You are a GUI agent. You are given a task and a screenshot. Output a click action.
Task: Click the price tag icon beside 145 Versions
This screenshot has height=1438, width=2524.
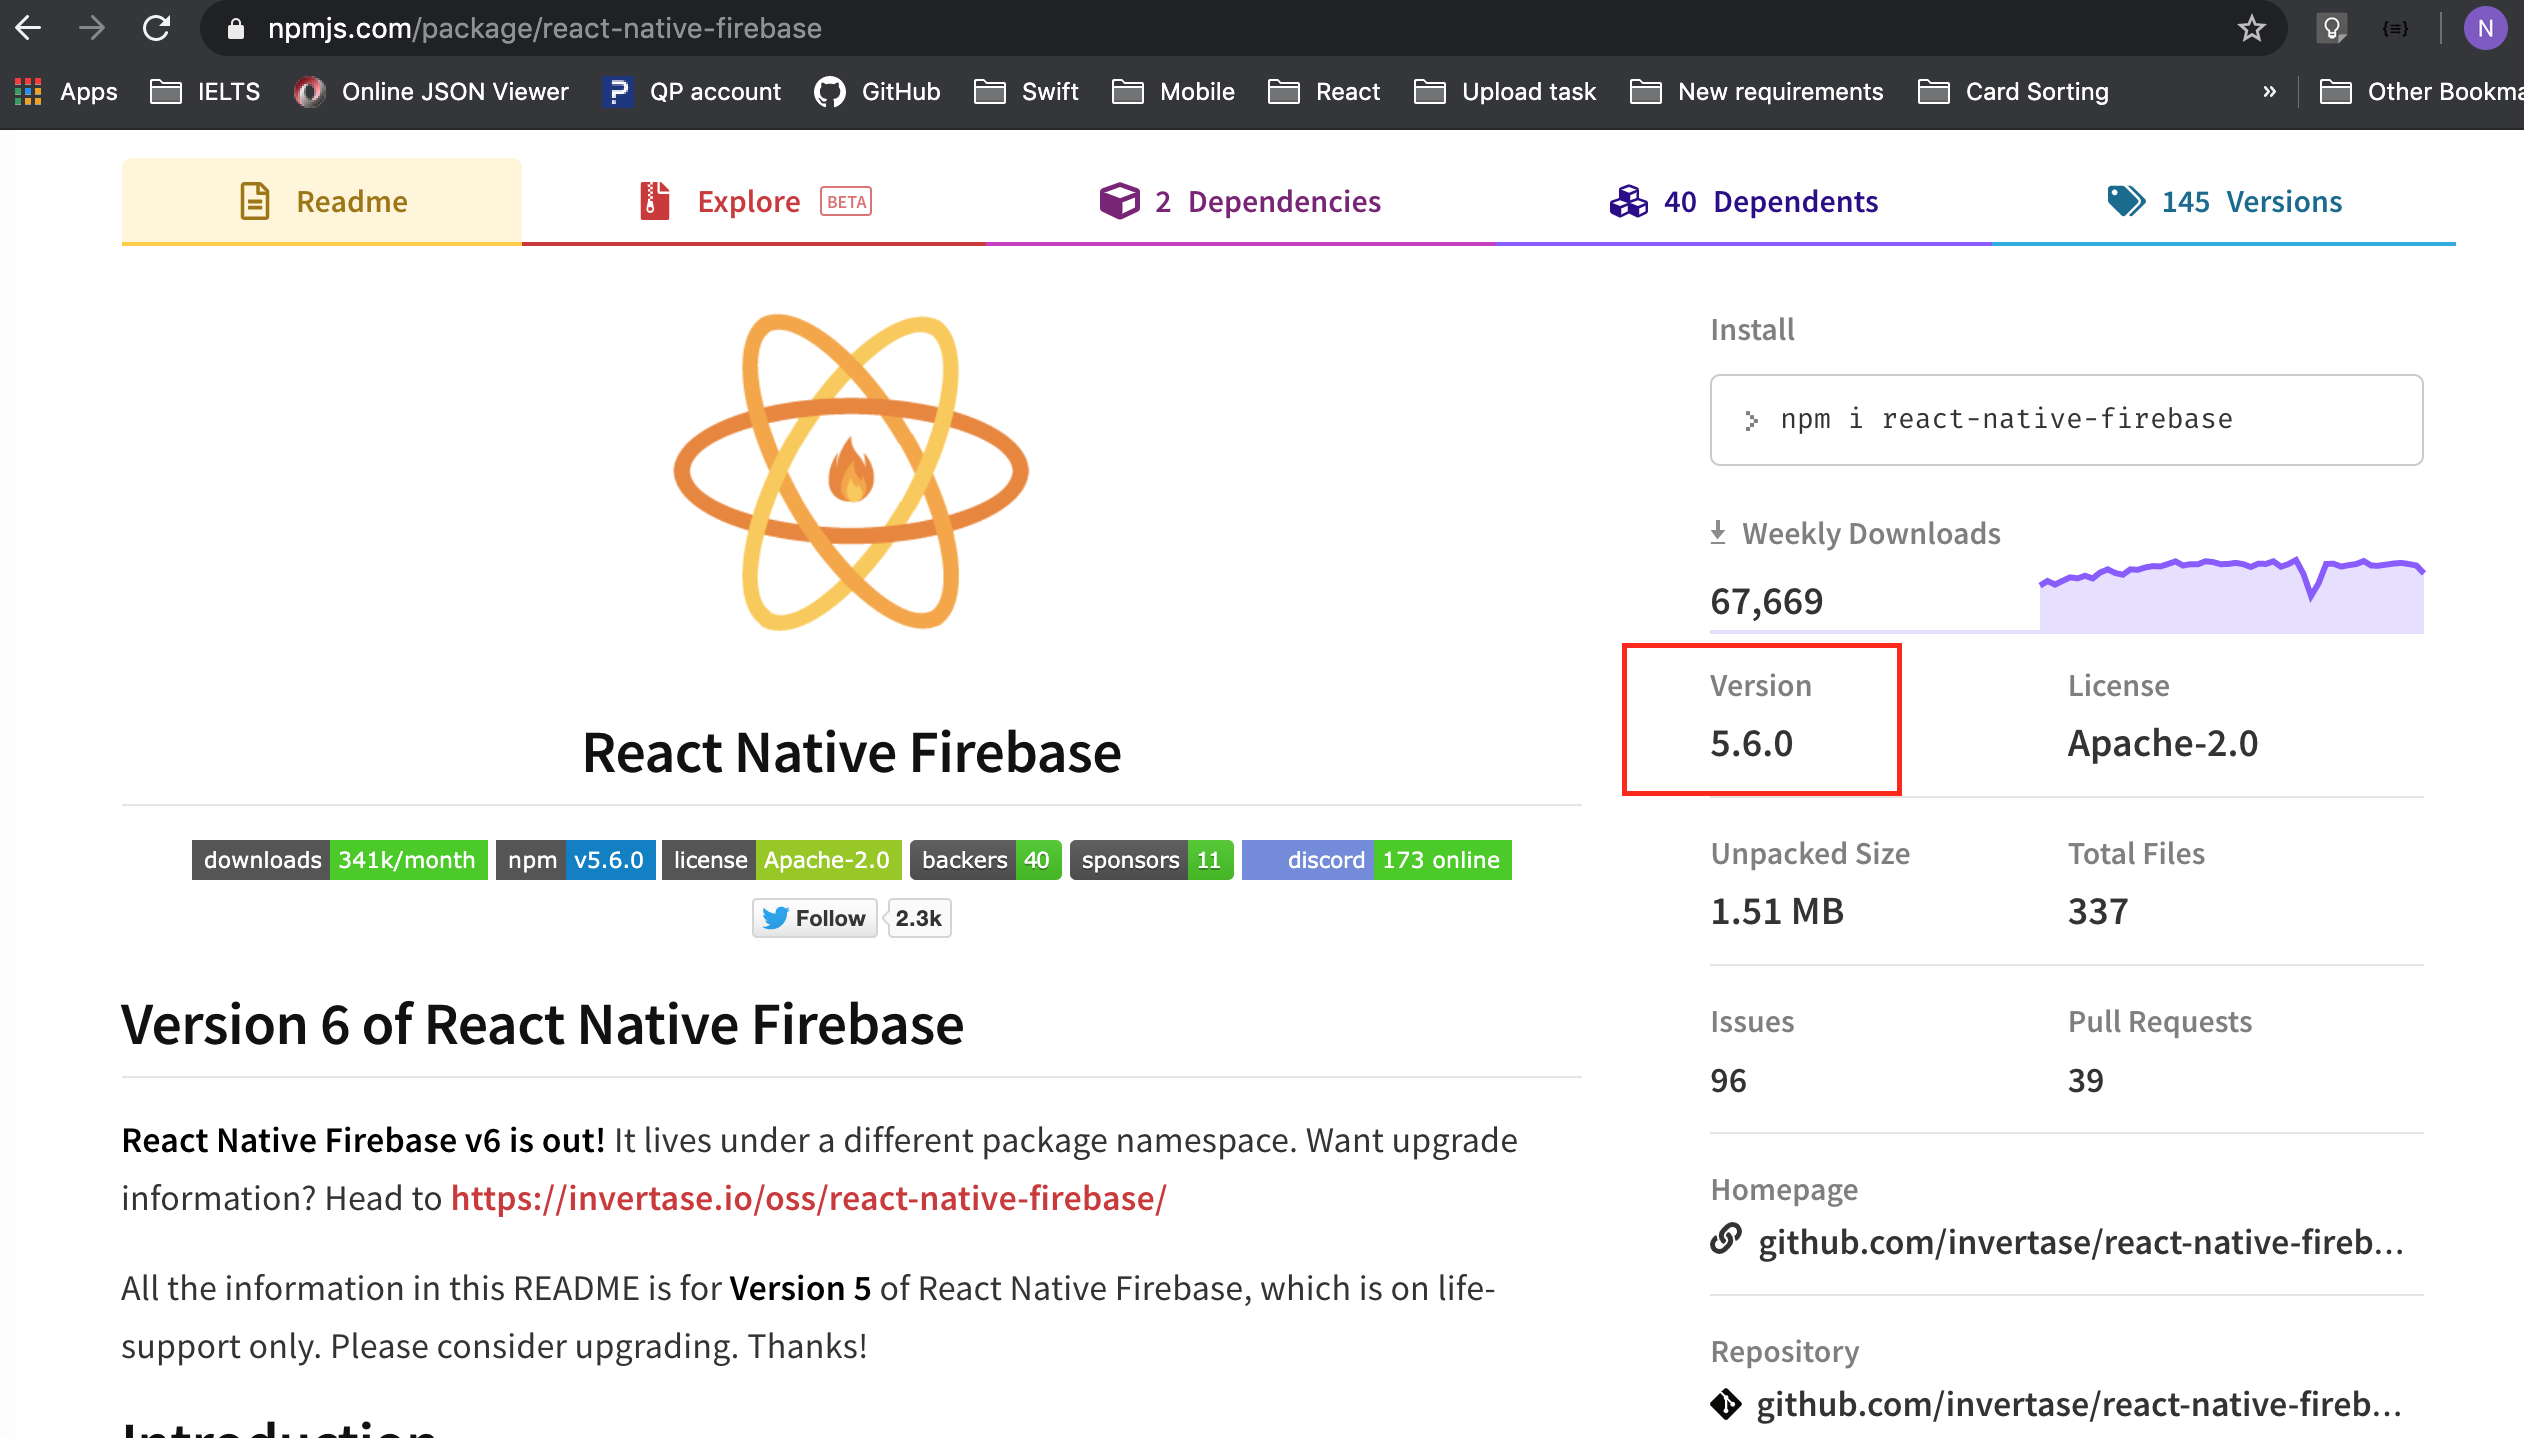tap(2124, 200)
